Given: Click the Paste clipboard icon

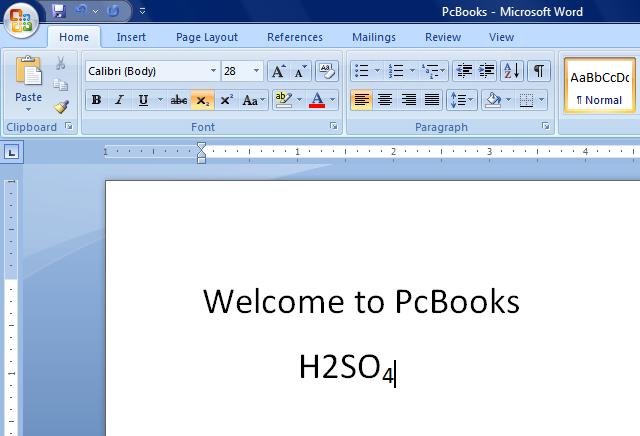Looking at the screenshot, I should coord(29,70).
